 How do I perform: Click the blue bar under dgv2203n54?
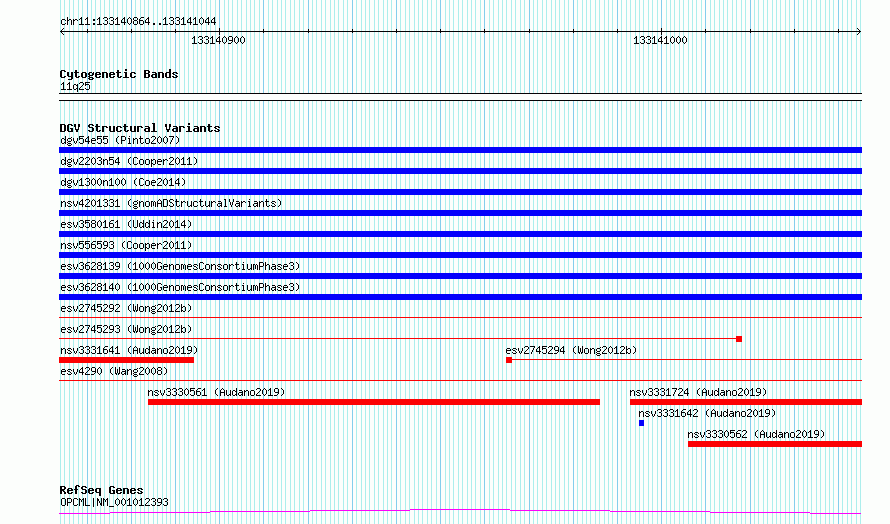[x=460, y=171]
